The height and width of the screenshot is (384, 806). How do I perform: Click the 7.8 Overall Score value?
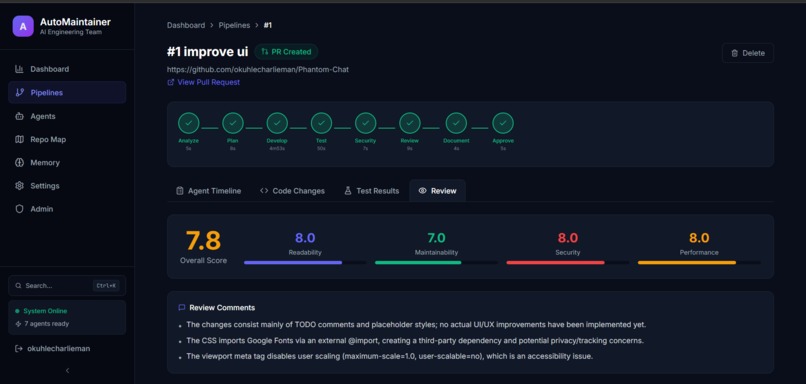pyautogui.click(x=203, y=240)
